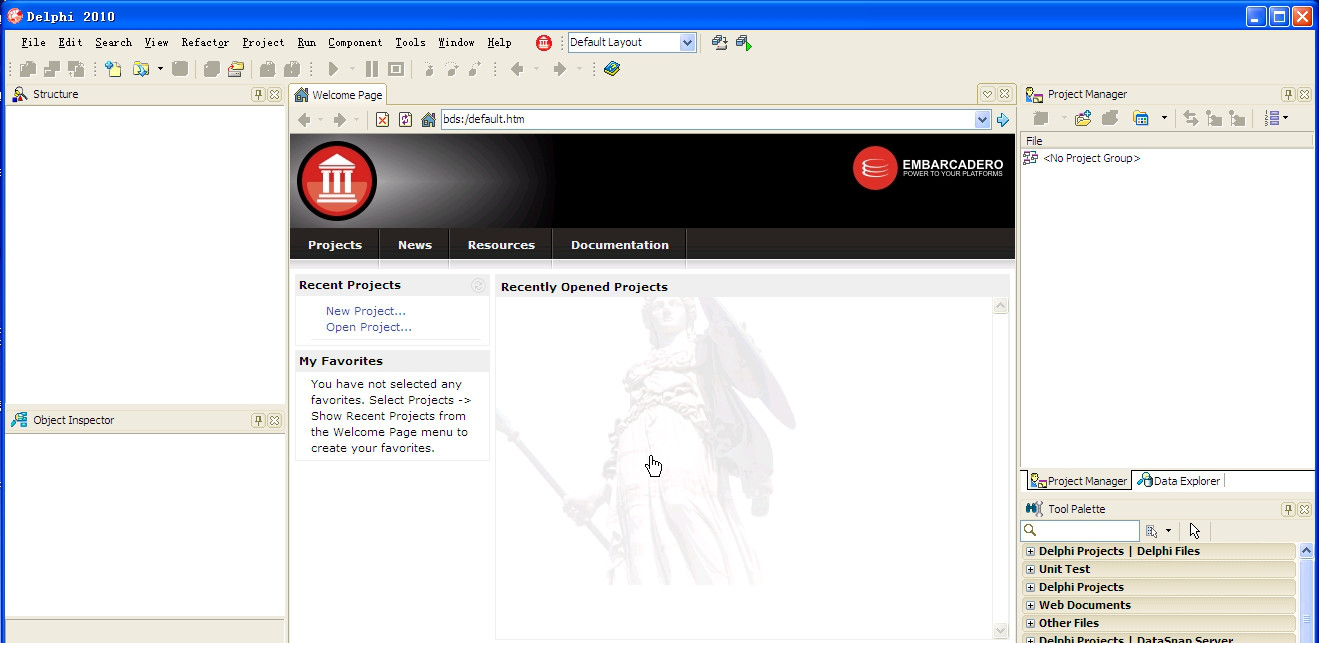Click the Tool Palette arrow pointer icon
Viewport: 1319px width, 668px height.
(1194, 531)
